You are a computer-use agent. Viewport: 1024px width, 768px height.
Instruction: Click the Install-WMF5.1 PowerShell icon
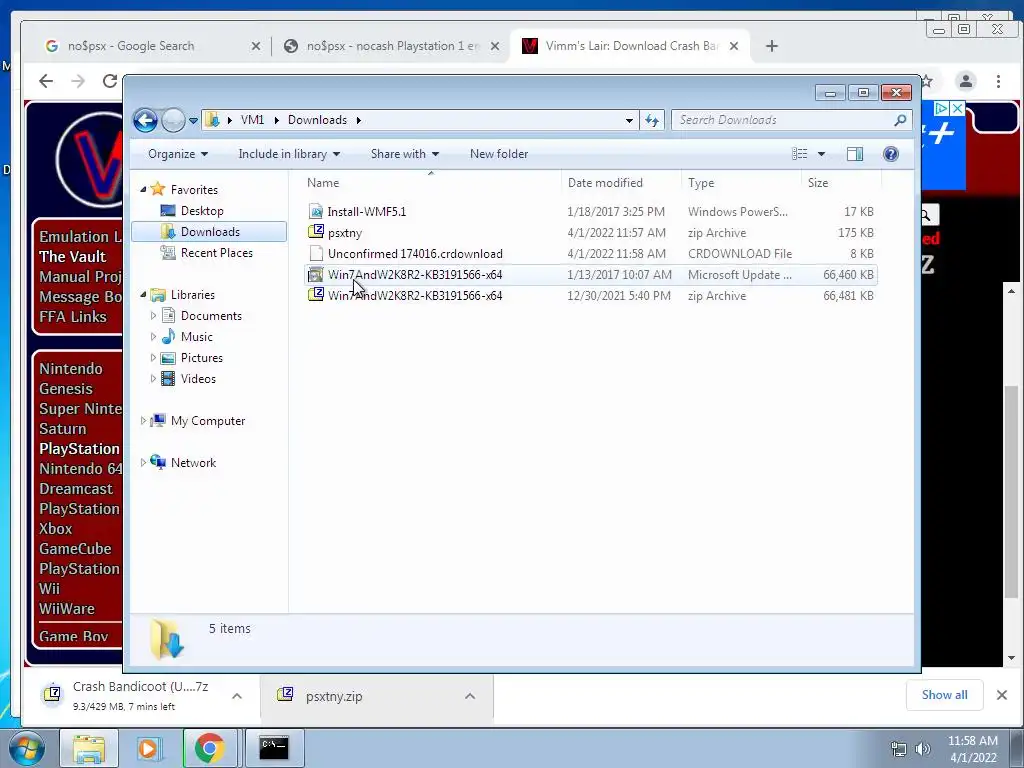pyautogui.click(x=316, y=212)
